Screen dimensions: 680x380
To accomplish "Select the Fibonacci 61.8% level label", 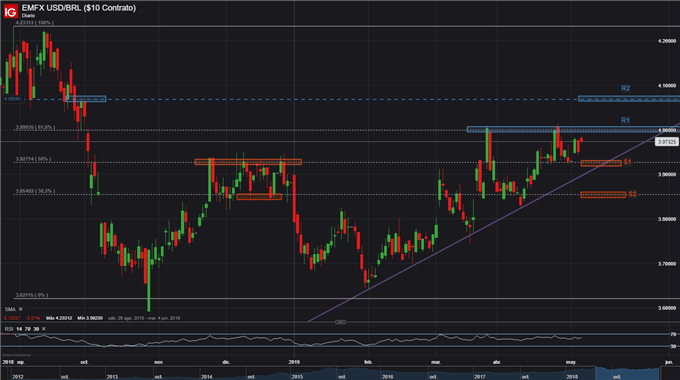I will click(x=35, y=127).
